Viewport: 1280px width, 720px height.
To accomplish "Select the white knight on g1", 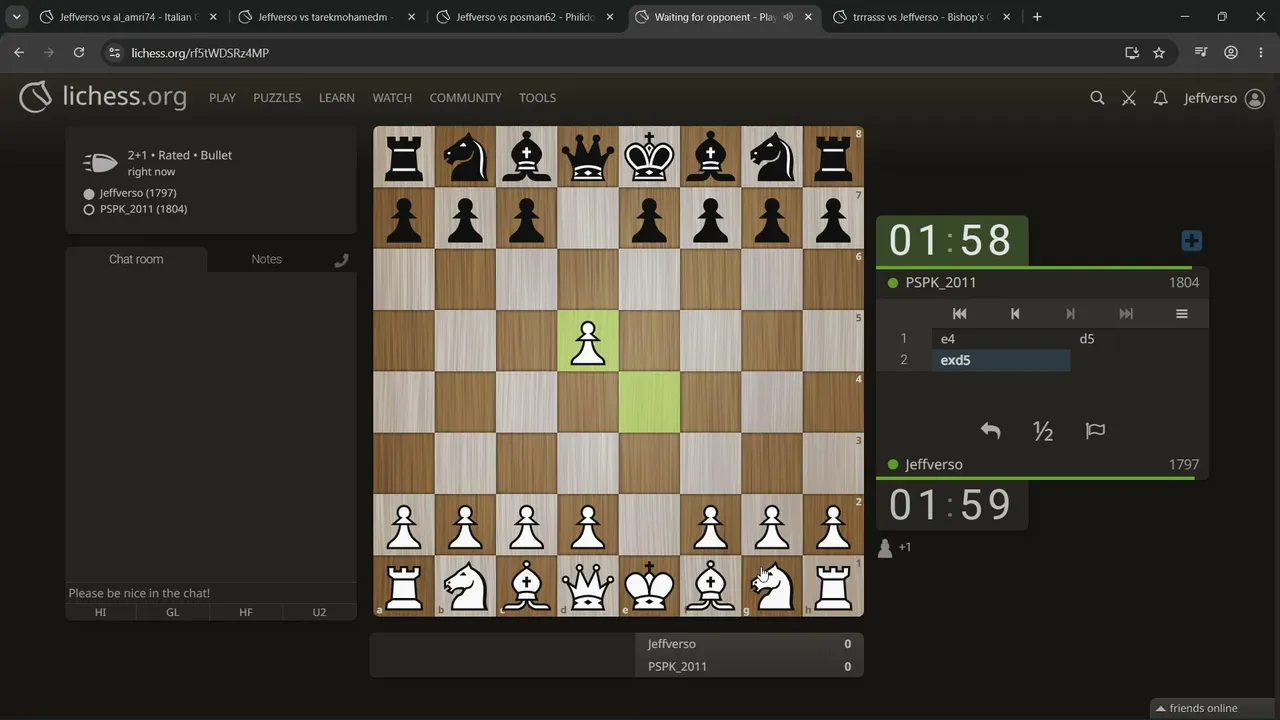I will [x=772, y=586].
